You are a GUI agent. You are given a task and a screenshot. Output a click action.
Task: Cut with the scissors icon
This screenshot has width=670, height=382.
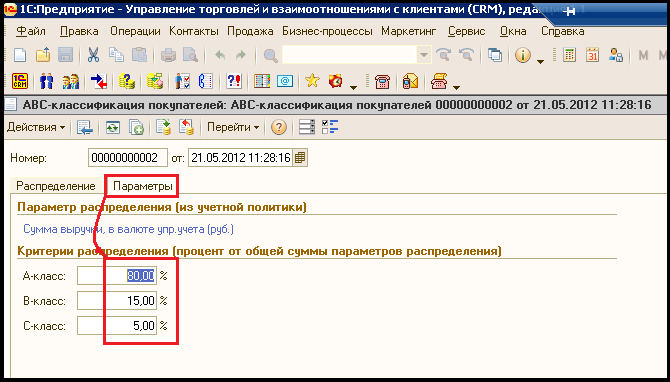pyautogui.click(x=93, y=55)
